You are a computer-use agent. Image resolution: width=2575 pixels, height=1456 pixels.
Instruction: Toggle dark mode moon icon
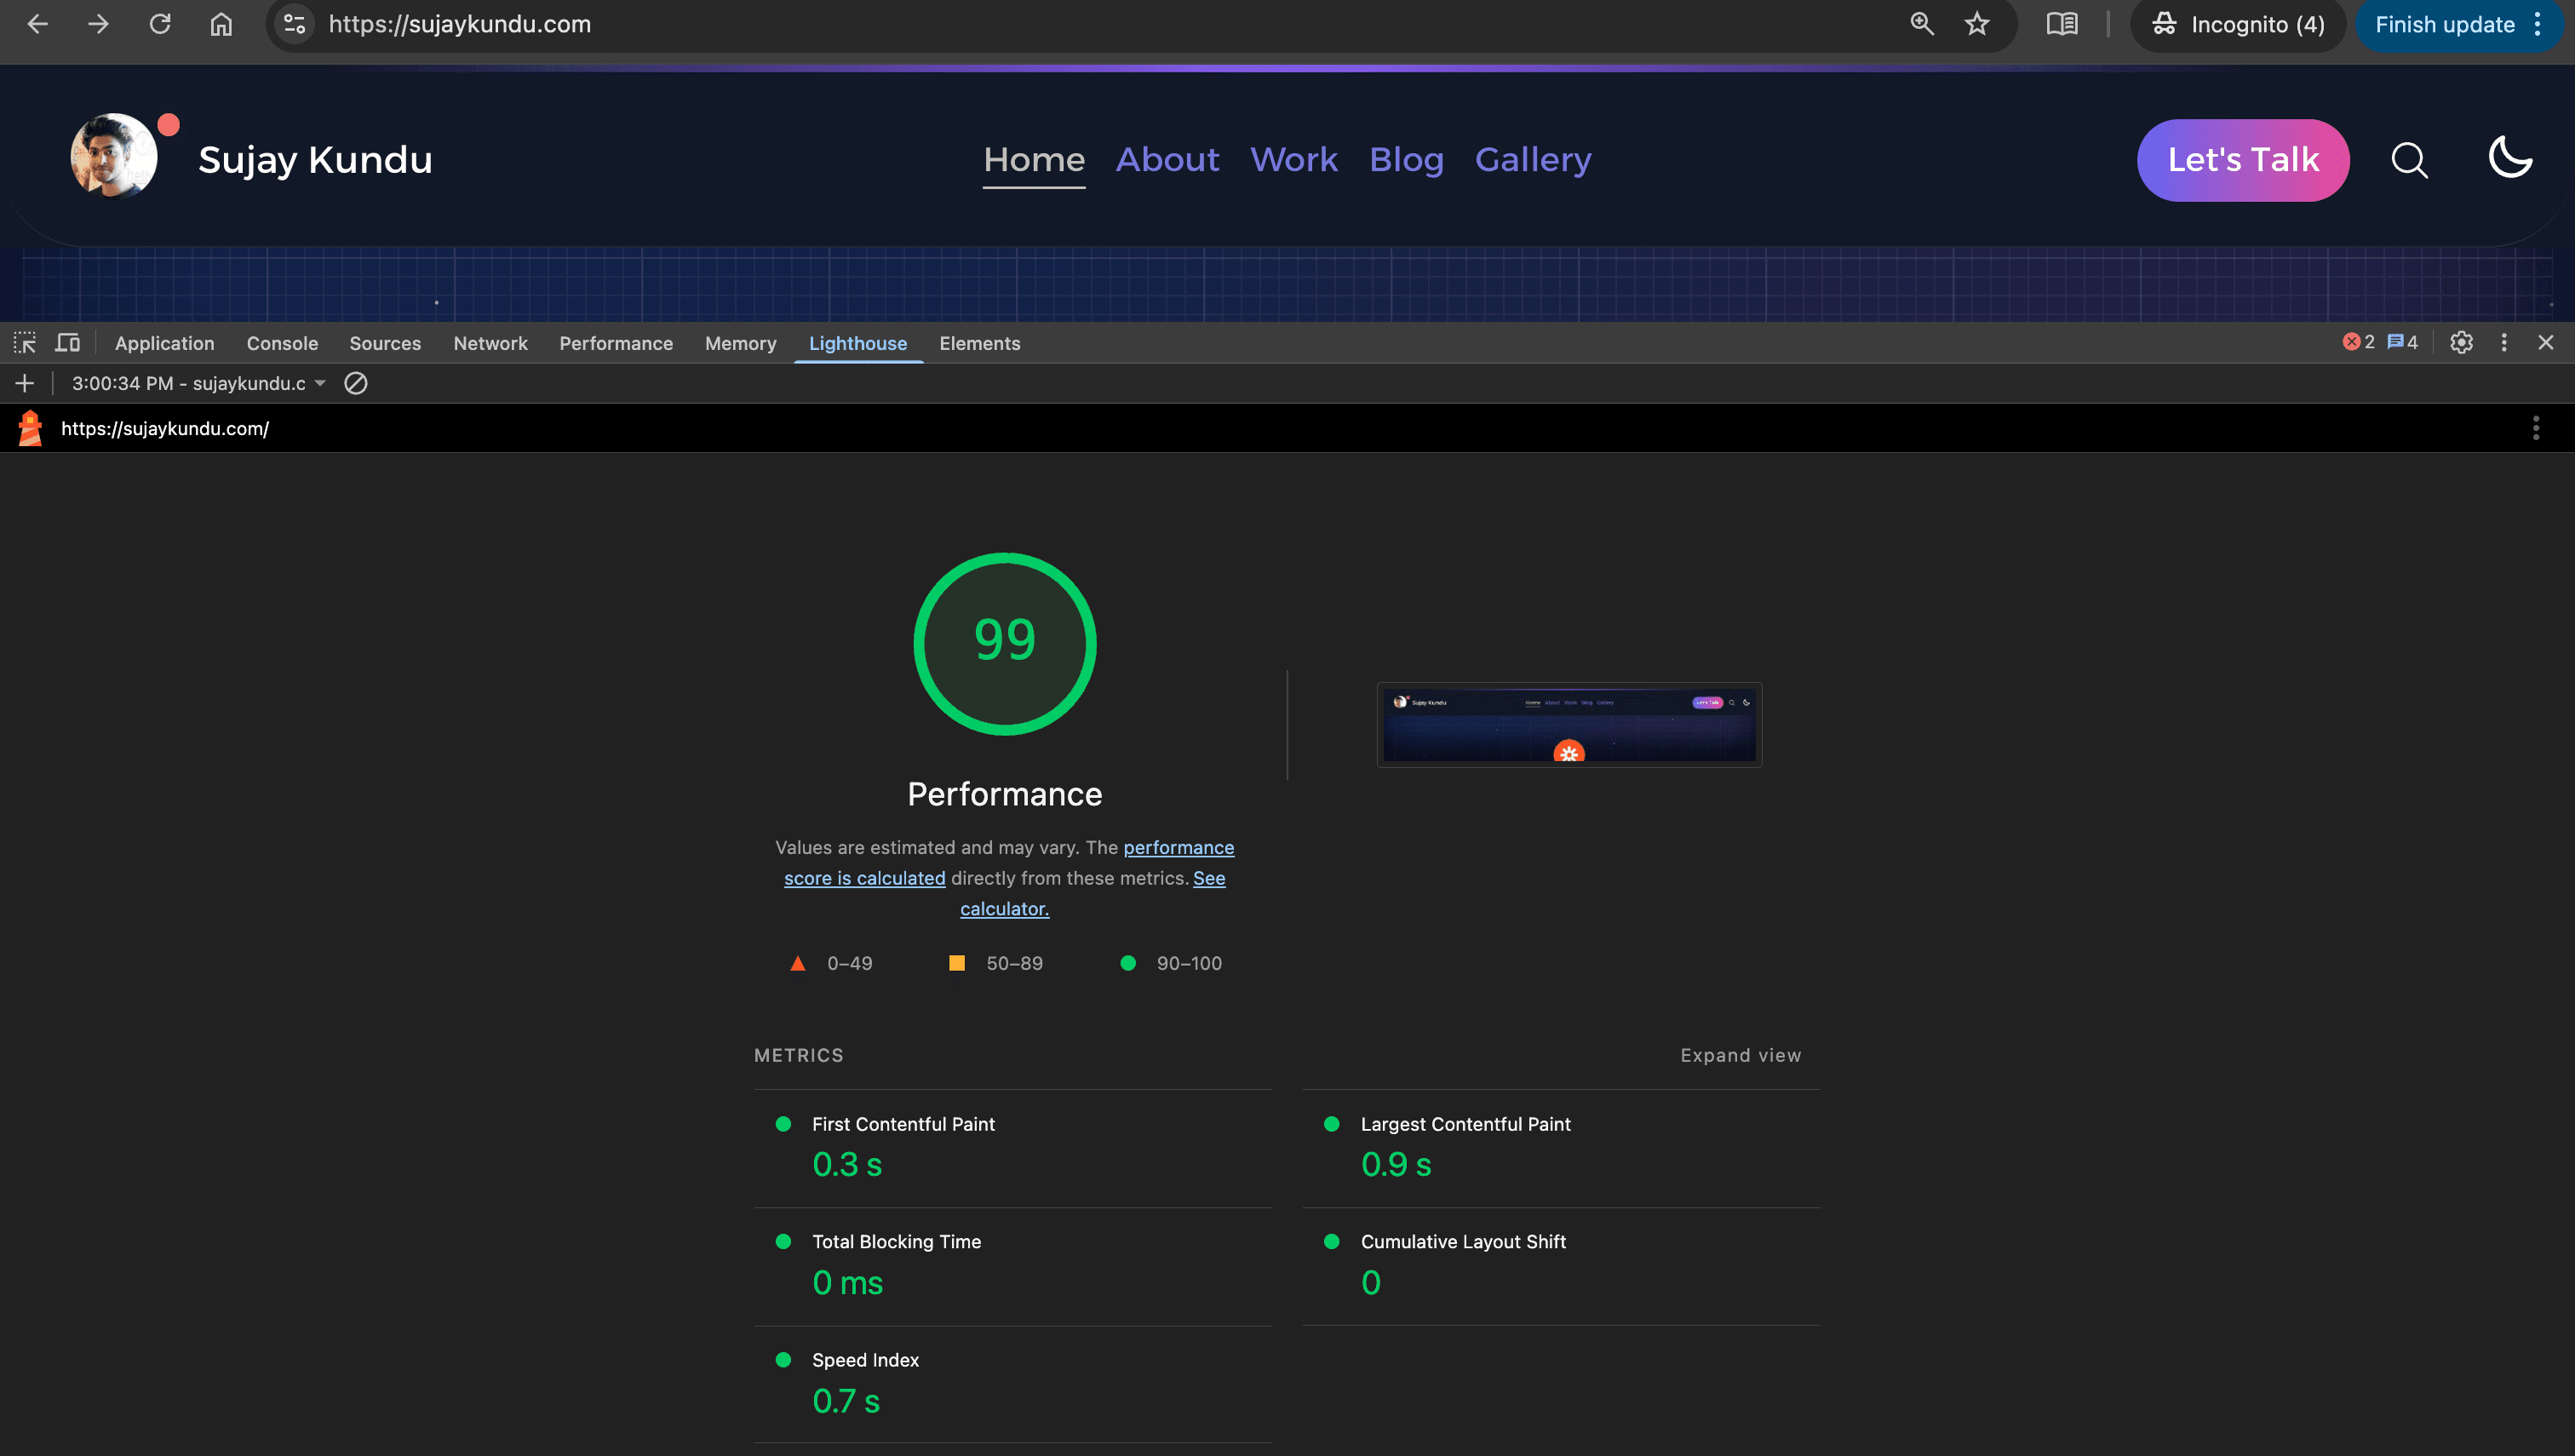[x=2510, y=158]
